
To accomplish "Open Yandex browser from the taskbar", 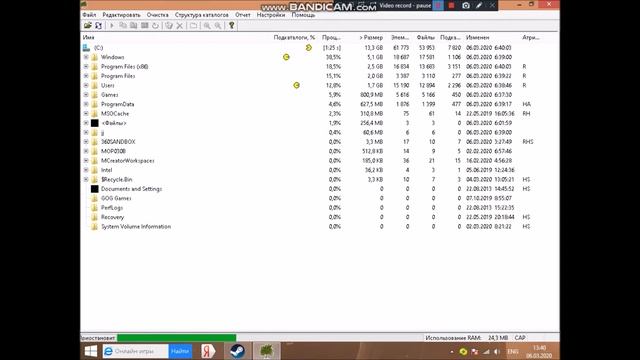I will tap(208, 351).
